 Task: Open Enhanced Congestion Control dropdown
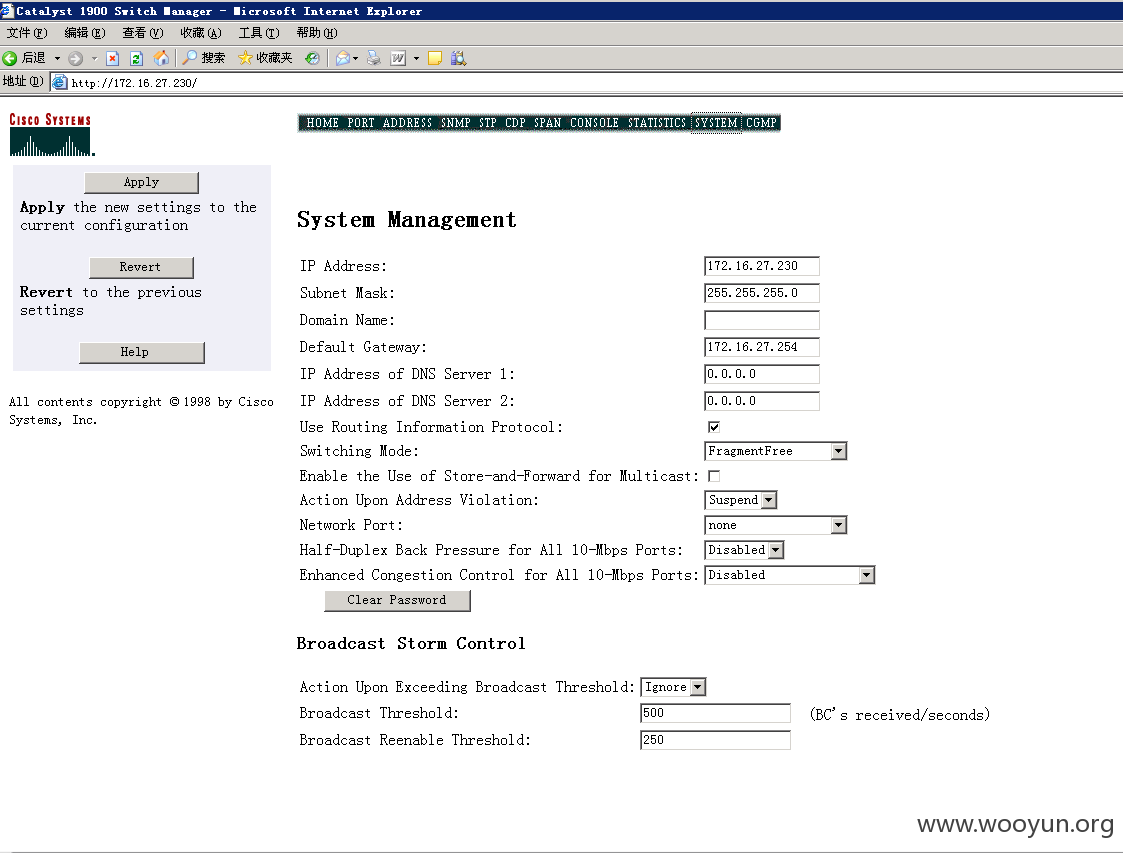[789, 575]
